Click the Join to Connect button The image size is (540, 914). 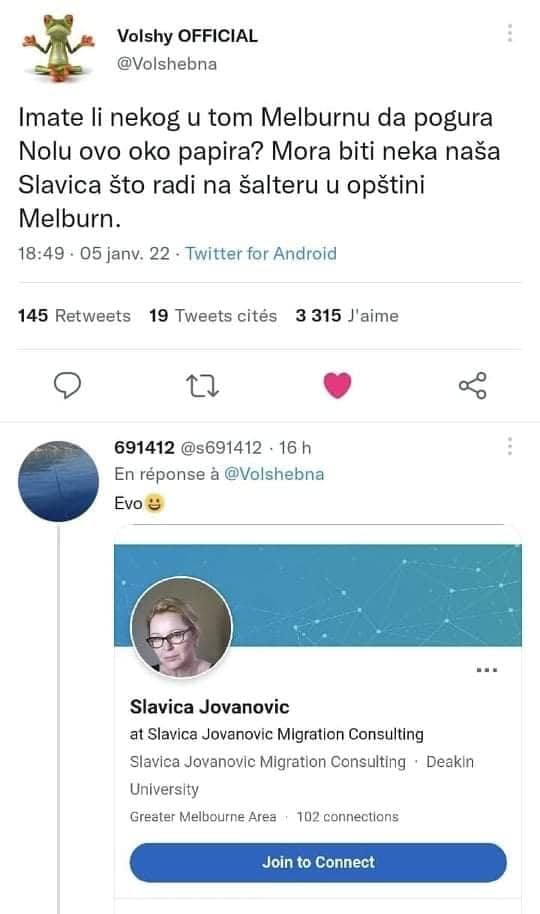[x=318, y=862]
